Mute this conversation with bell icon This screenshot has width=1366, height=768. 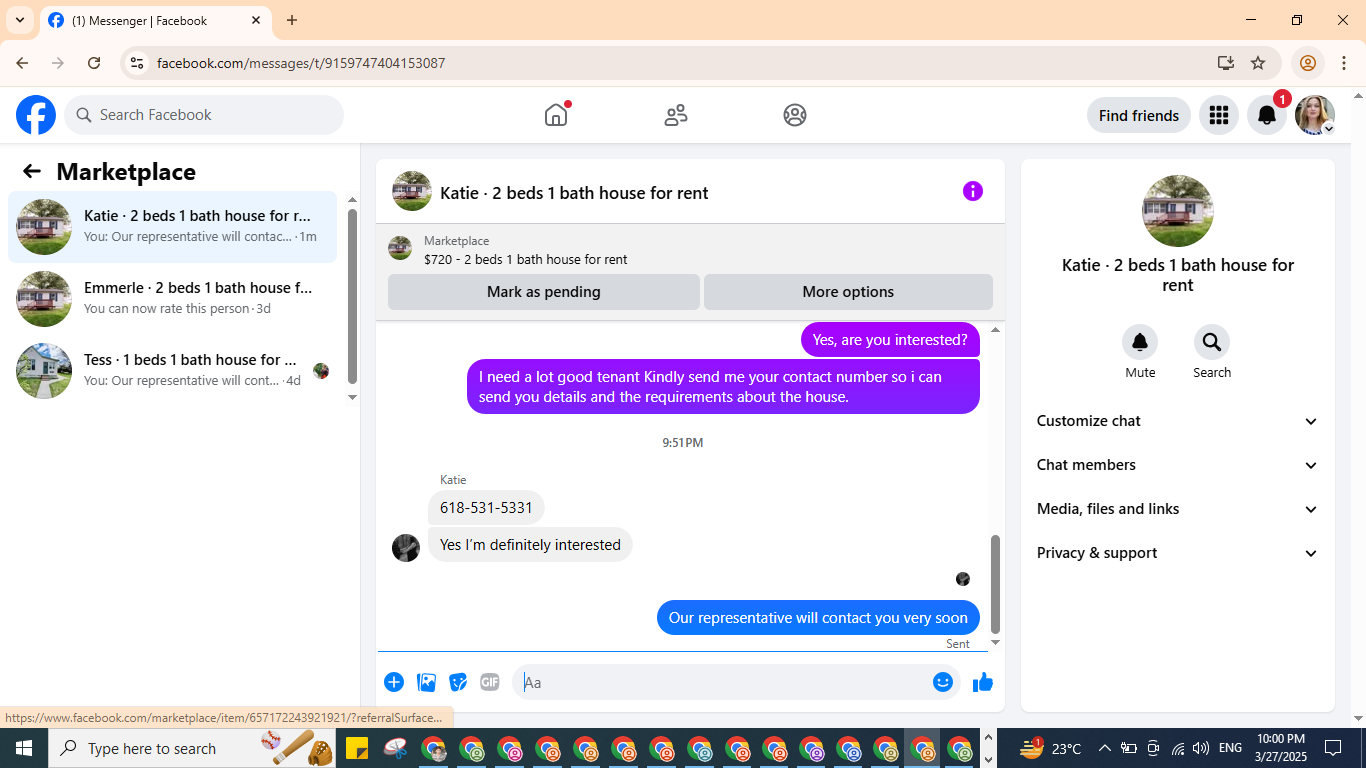click(x=1140, y=342)
